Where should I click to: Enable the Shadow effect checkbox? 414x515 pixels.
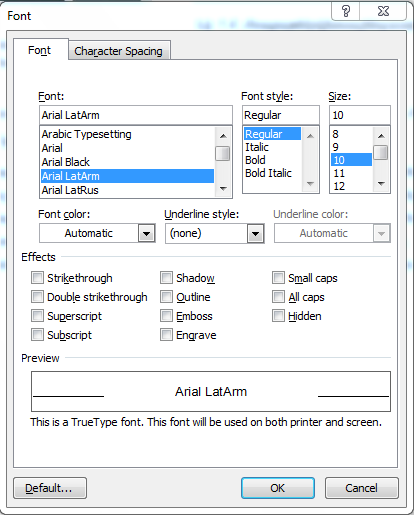pos(166,277)
